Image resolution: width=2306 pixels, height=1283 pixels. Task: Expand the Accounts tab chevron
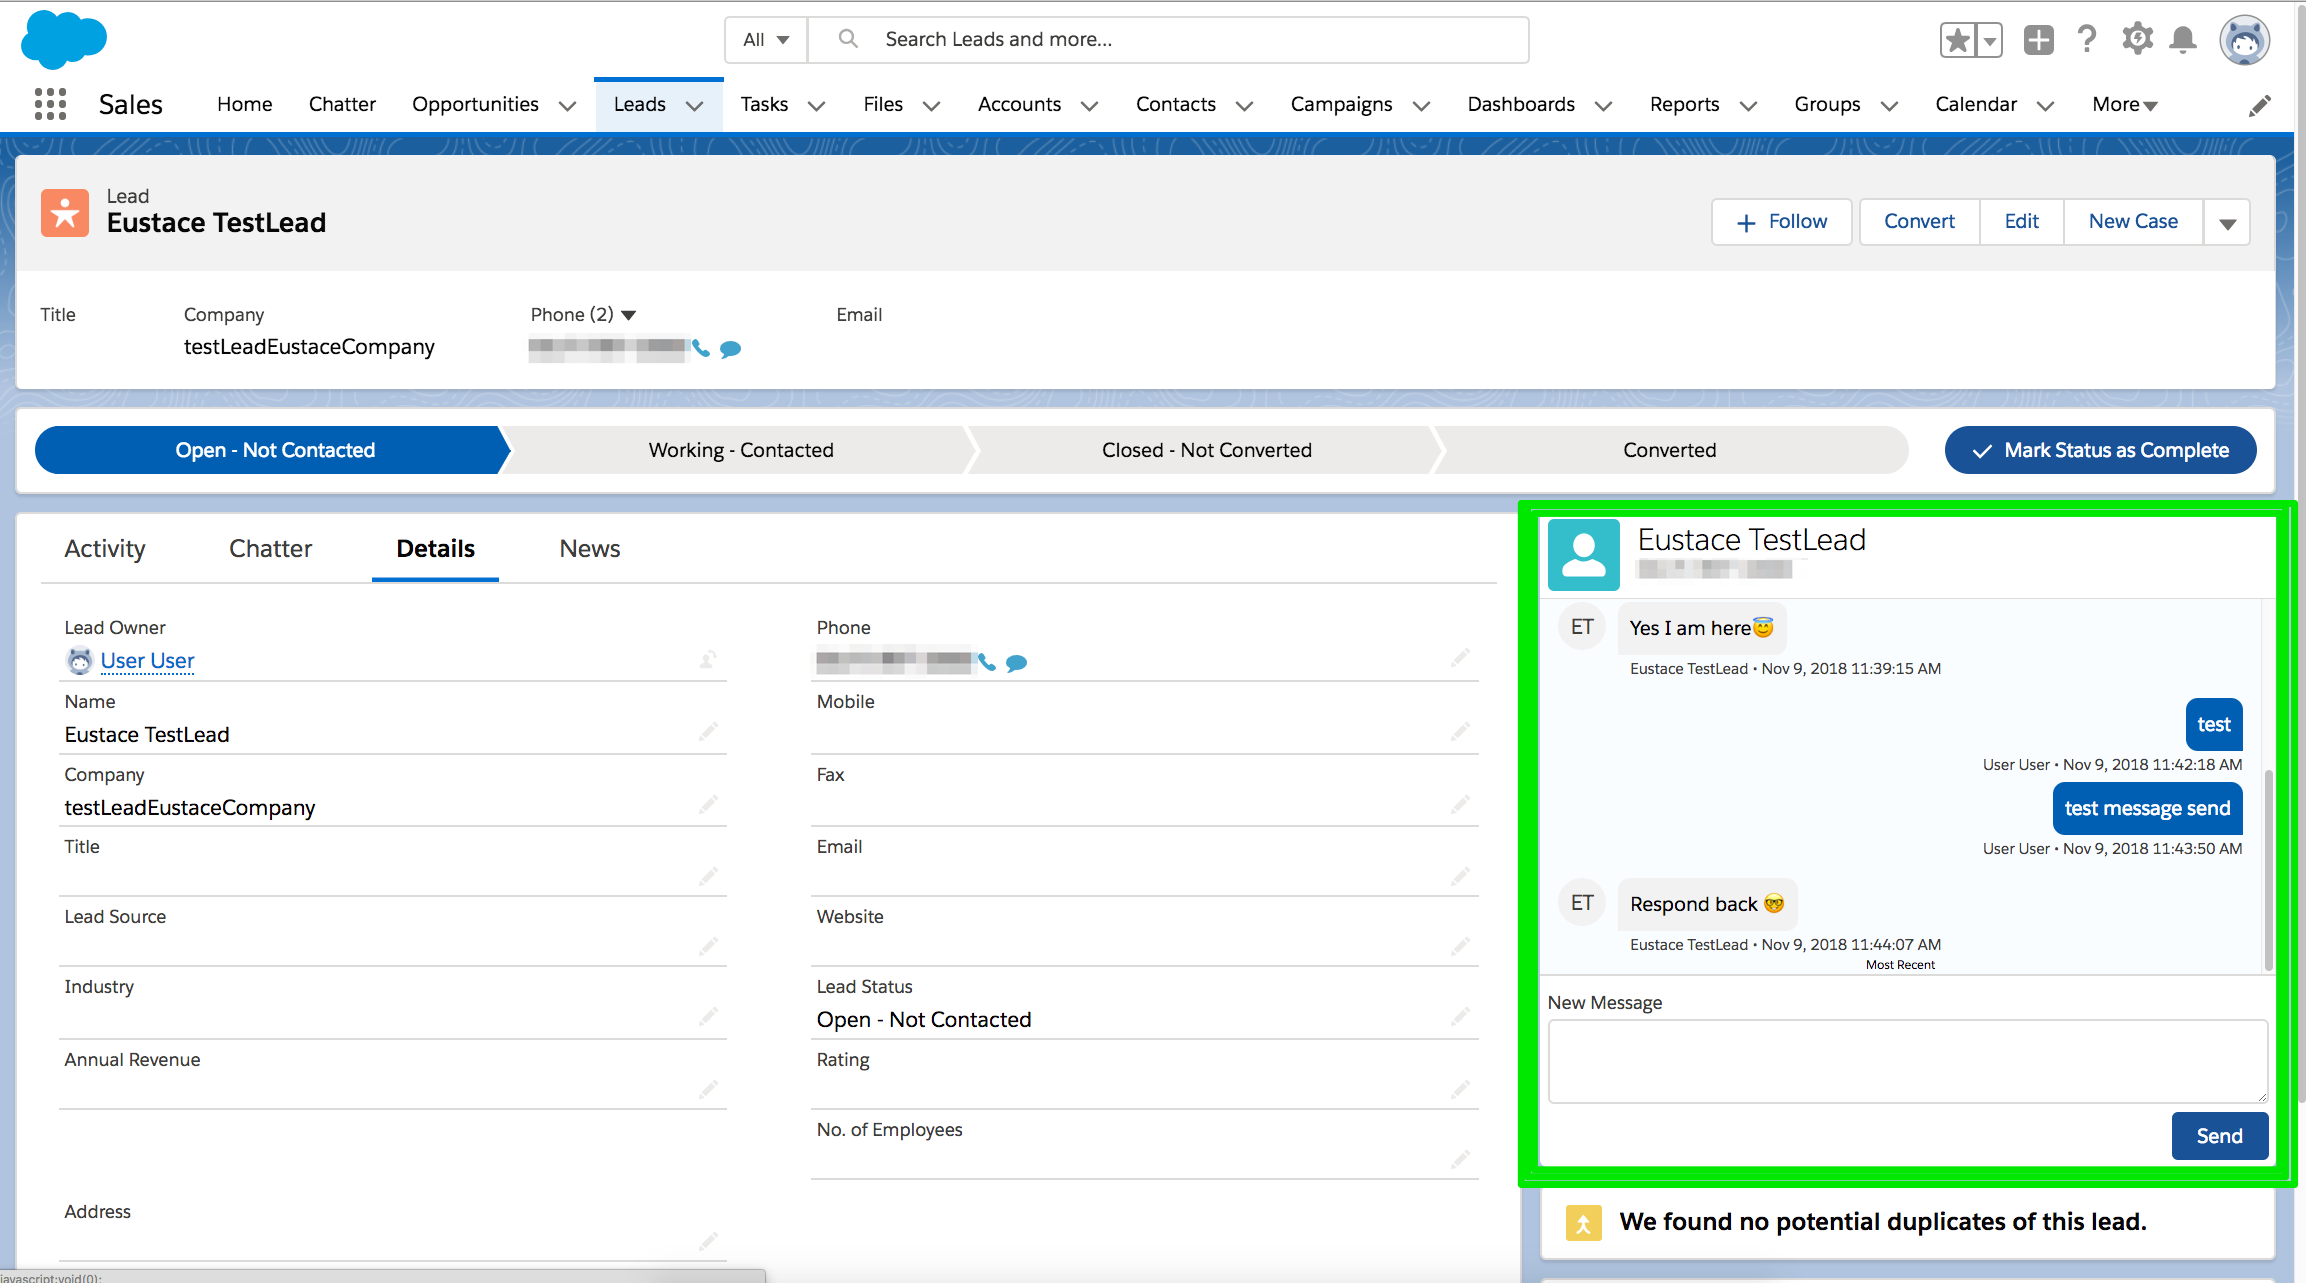point(1089,106)
